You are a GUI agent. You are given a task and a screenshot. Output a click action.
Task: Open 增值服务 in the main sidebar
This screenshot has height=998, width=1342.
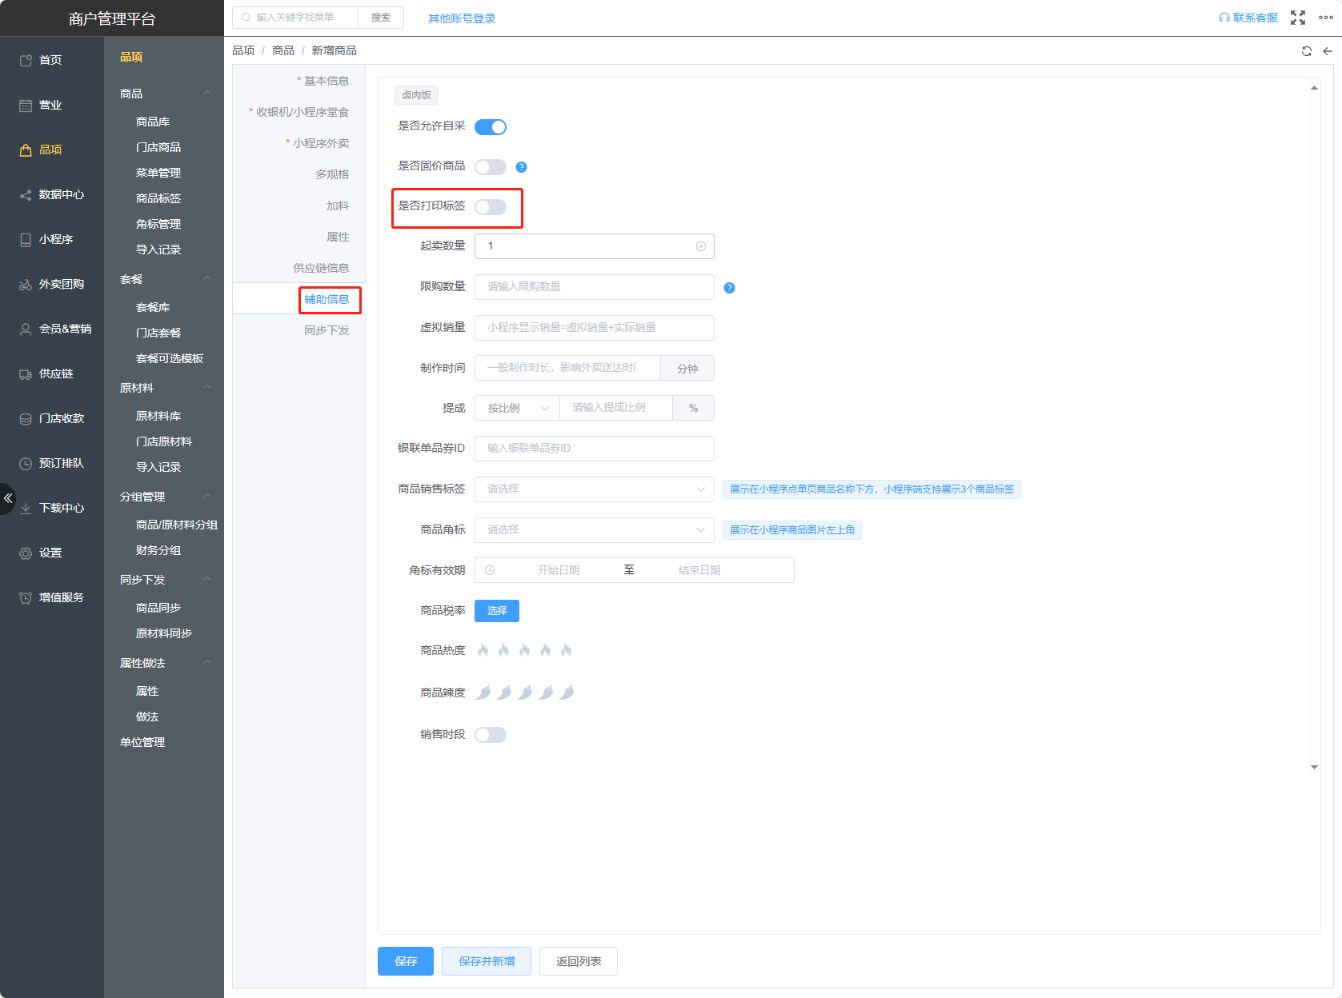(52, 598)
